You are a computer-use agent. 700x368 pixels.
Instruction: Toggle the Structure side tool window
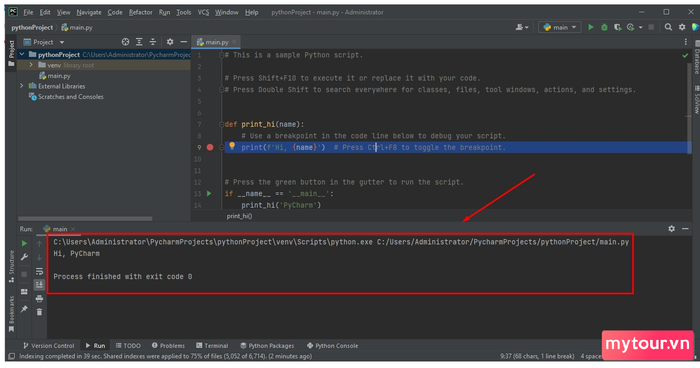coord(12,267)
